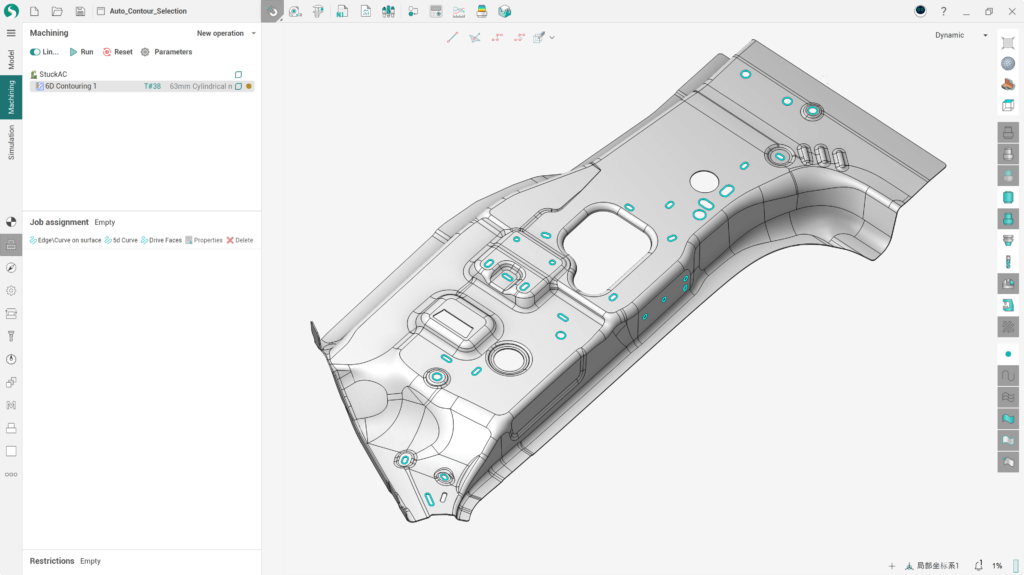
Task: Click the NL code generation toolbar icon
Action: pyautogui.click(x=342, y=11)
